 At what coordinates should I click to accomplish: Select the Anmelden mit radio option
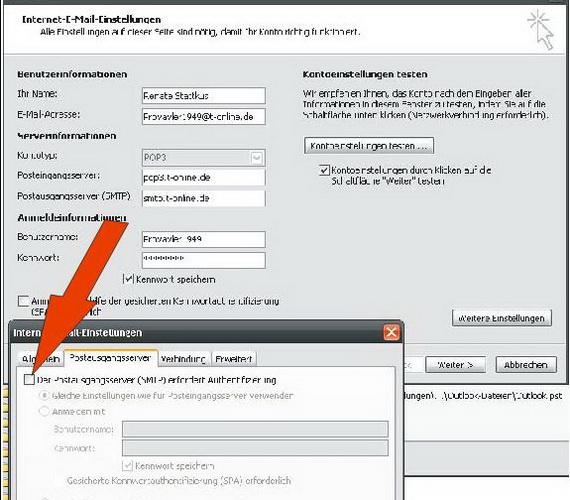pyautogui.click(x=44, y=412)
